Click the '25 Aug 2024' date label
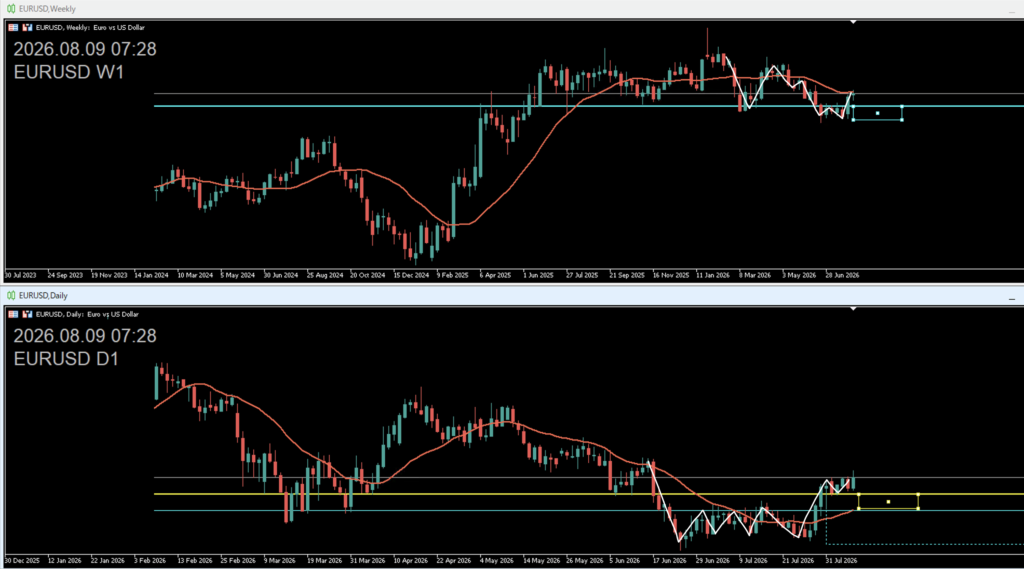1024x569 pixels. click(x=325, y=275)
